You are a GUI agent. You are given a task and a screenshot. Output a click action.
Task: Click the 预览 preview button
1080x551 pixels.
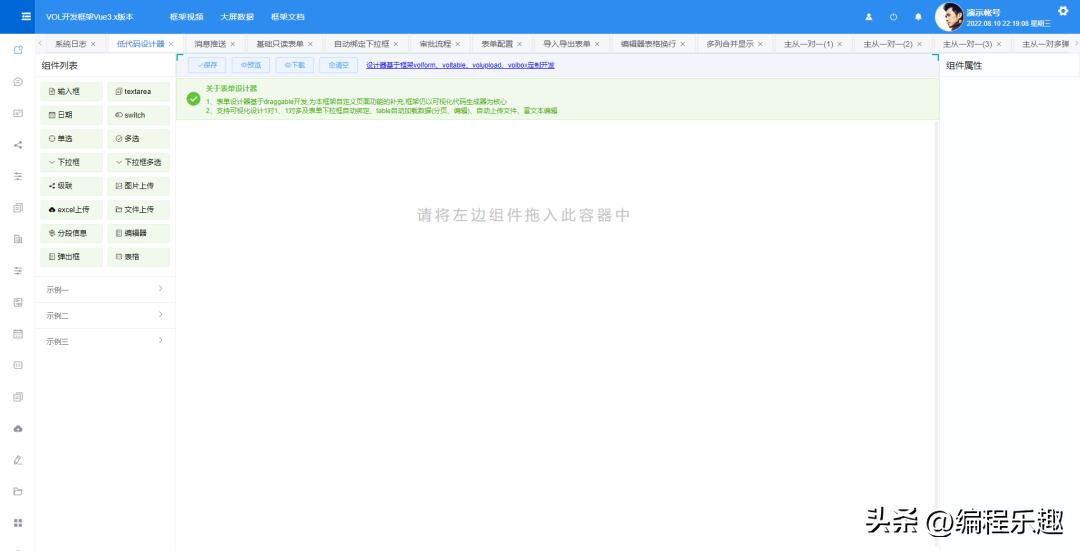[x=251, y=65]
